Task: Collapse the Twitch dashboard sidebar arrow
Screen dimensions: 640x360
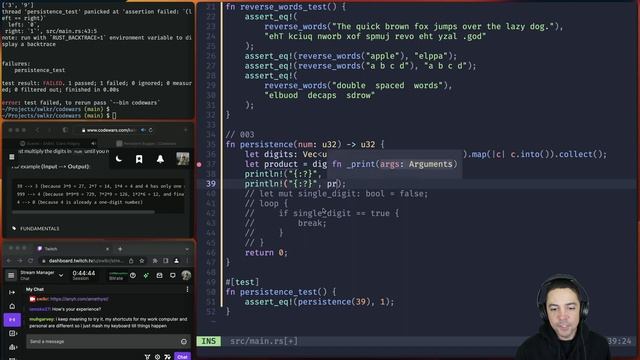Action: [12, 292]
